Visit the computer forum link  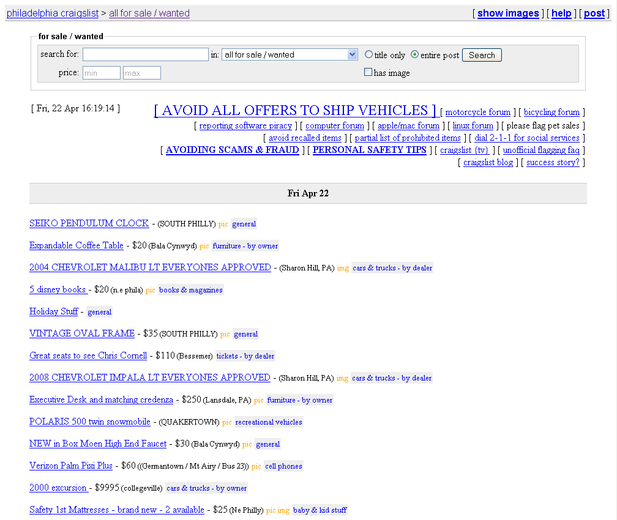click(x=335, y=126)
